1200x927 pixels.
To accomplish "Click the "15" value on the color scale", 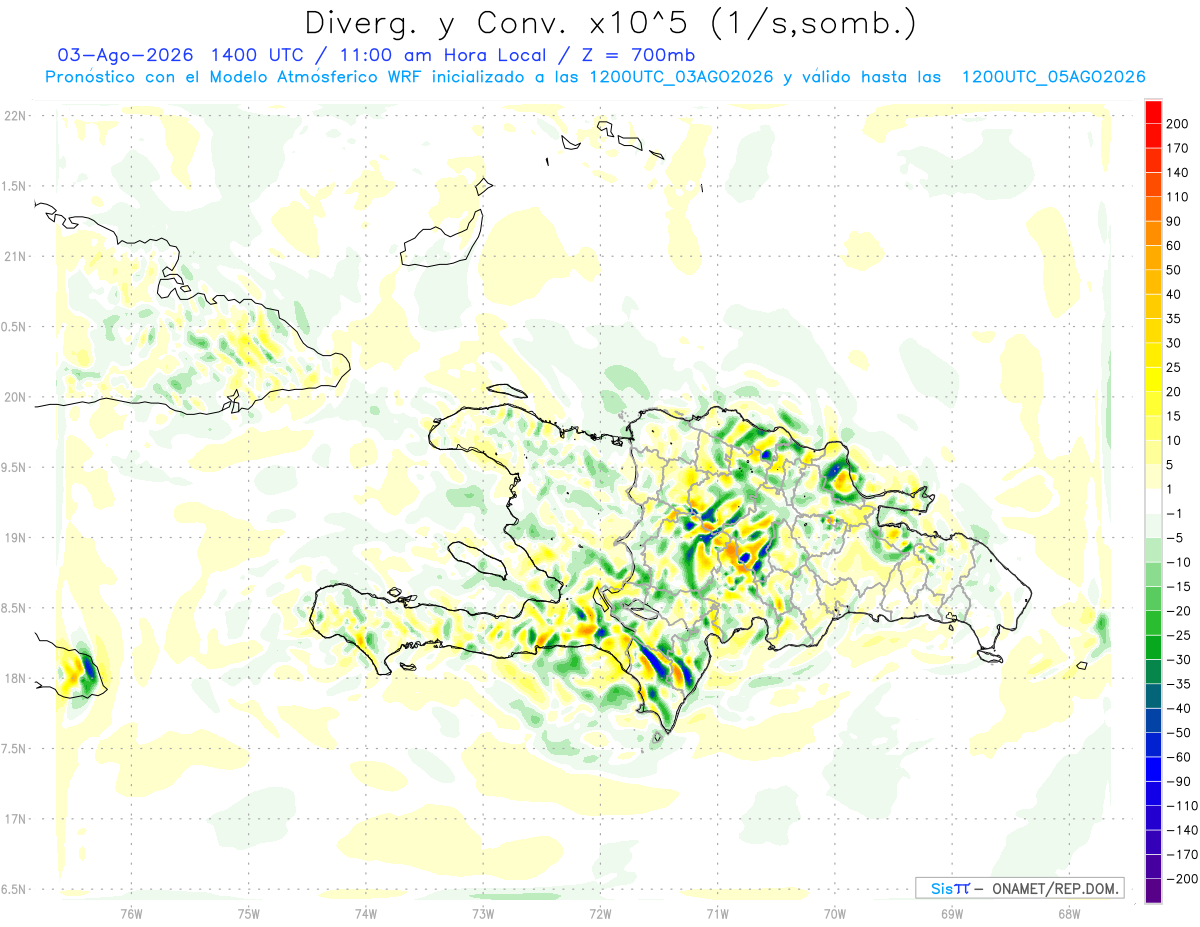I will tap(1175, 416).
